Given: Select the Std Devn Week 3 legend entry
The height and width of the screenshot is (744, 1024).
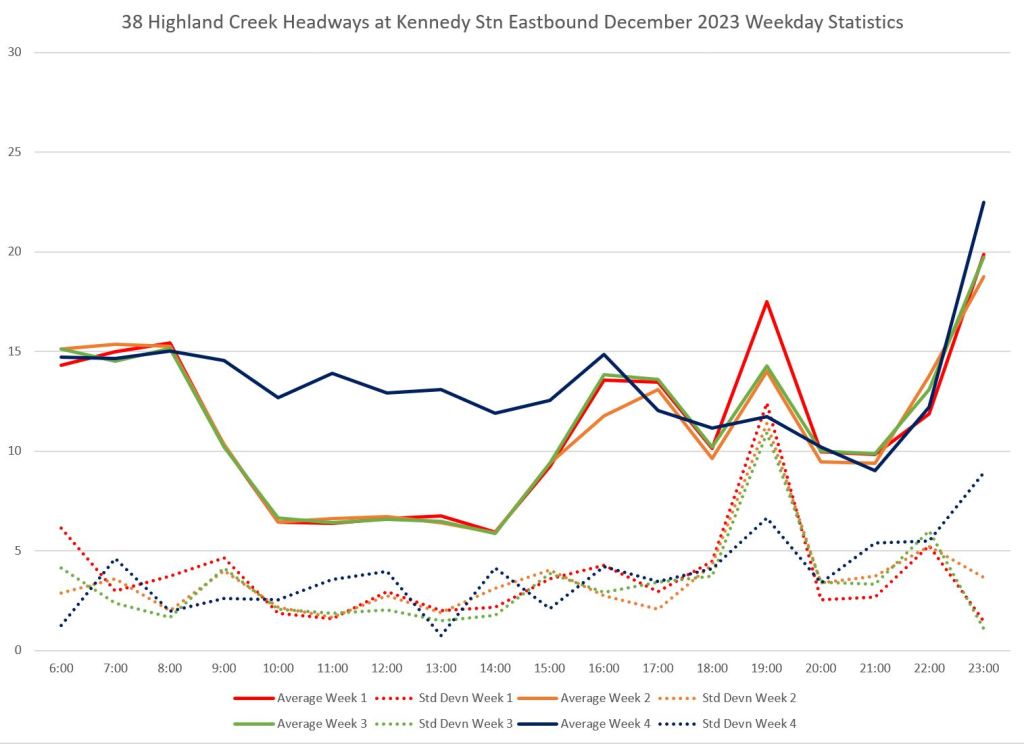Looking at the screenshot, I should pos(459,722).
